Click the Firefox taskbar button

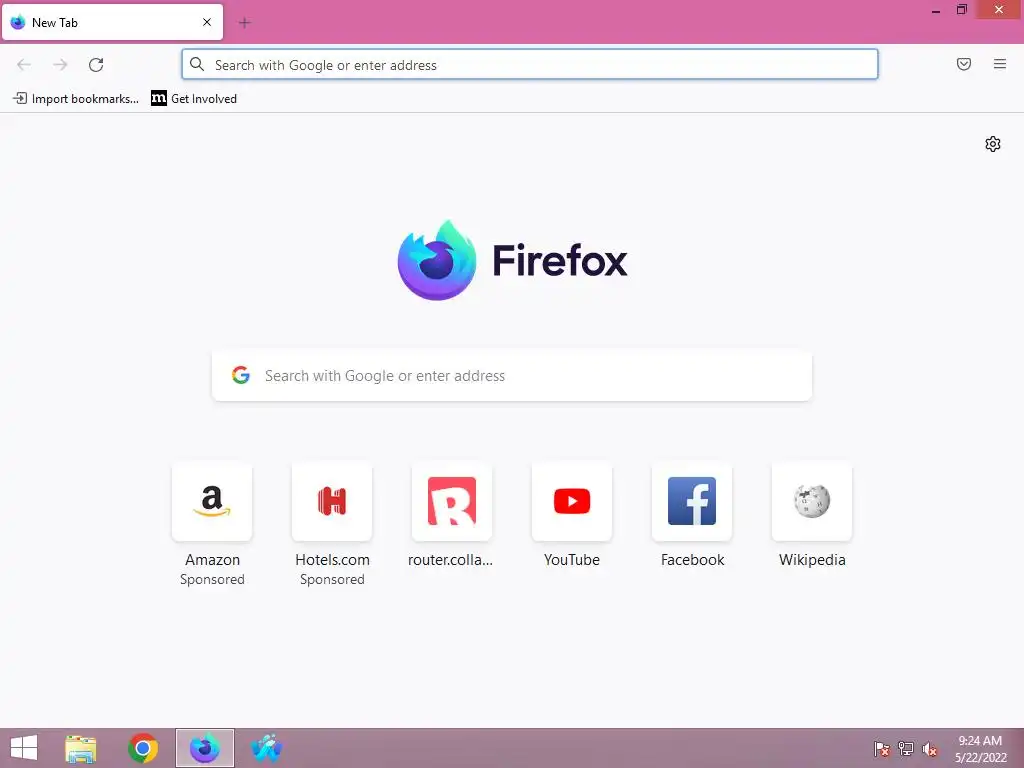(204, 748)
